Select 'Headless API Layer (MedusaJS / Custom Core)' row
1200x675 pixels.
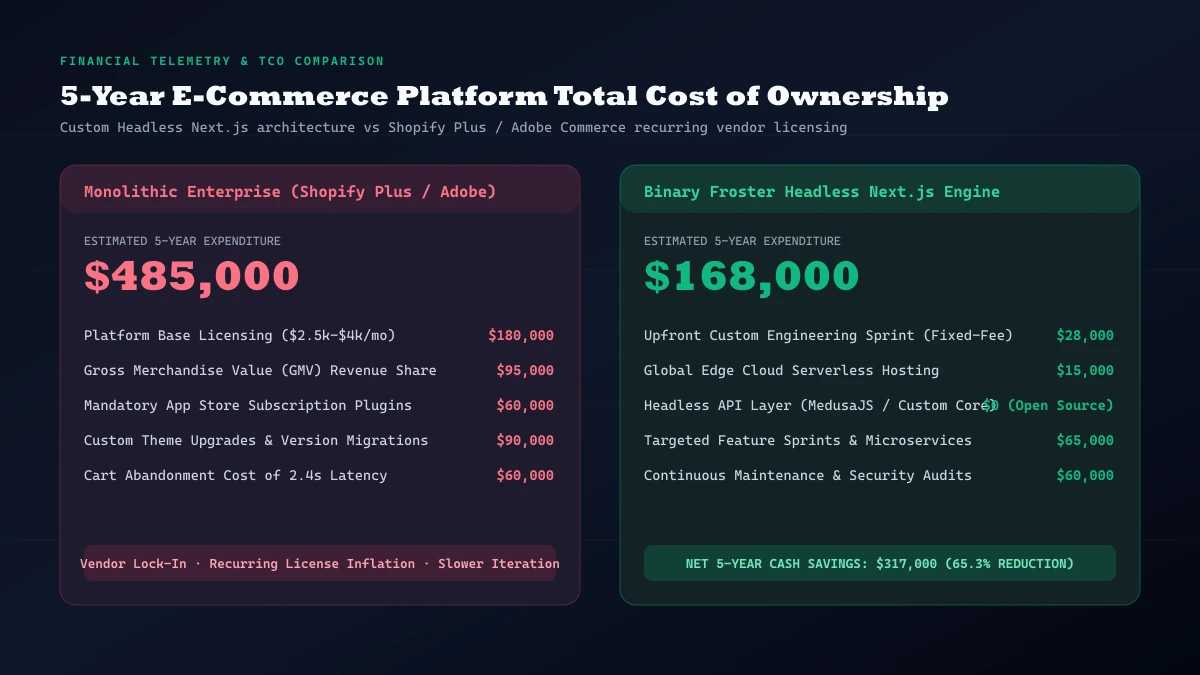click(879, 406)
